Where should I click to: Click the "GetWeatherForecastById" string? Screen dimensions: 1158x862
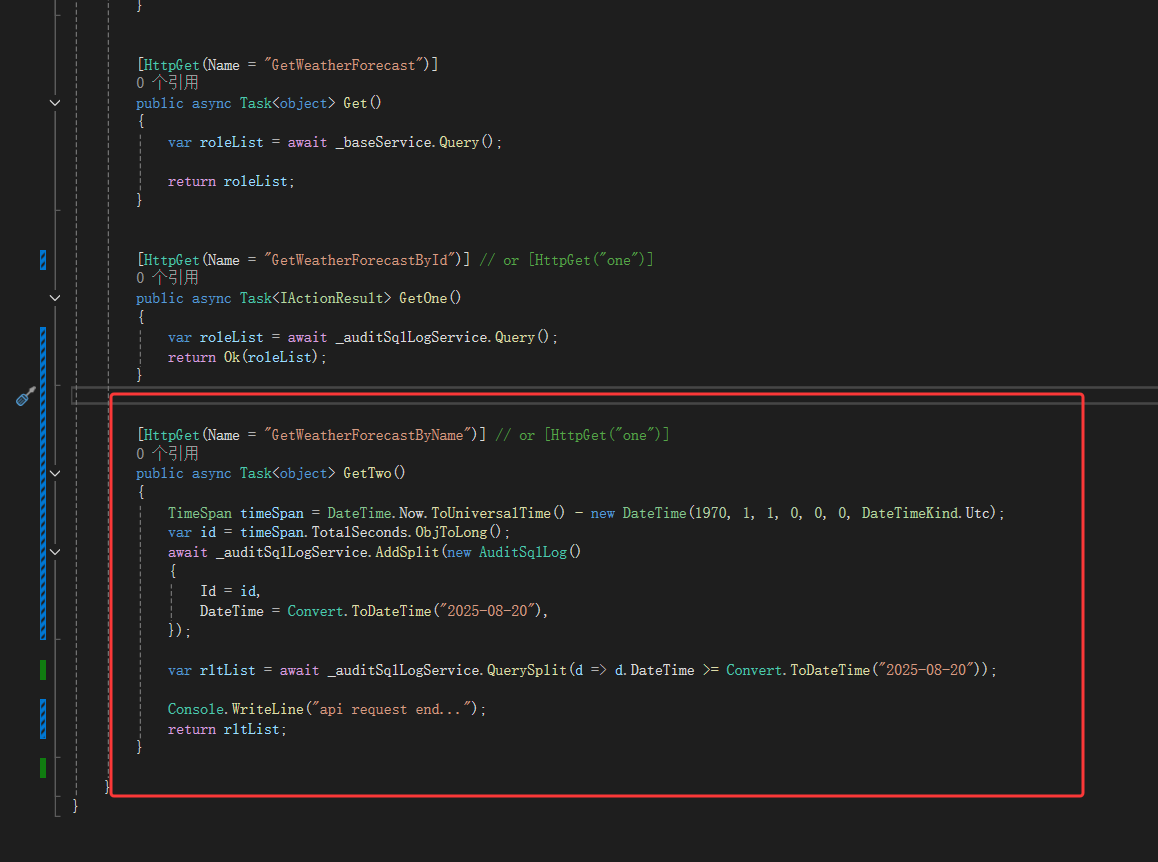(360, 260)
